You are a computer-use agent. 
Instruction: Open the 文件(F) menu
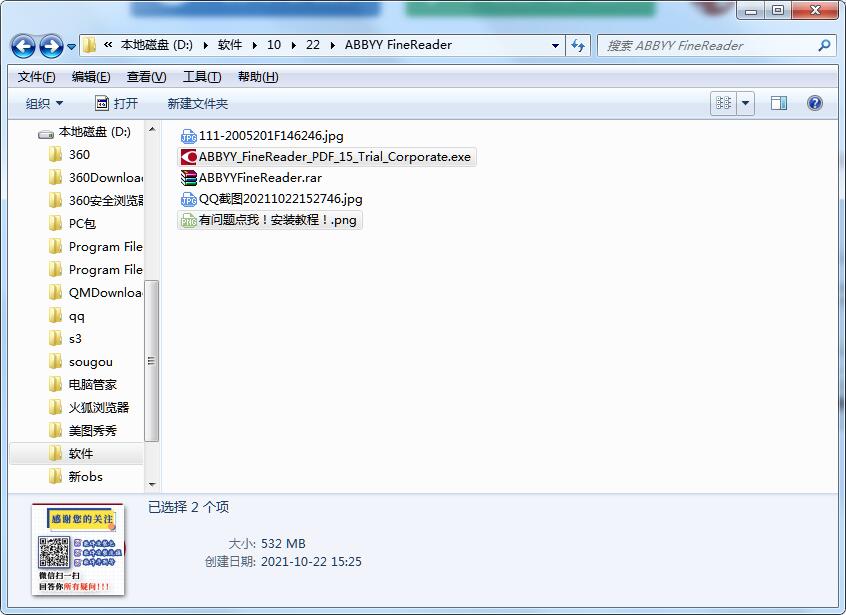click(x=36, y=77)
